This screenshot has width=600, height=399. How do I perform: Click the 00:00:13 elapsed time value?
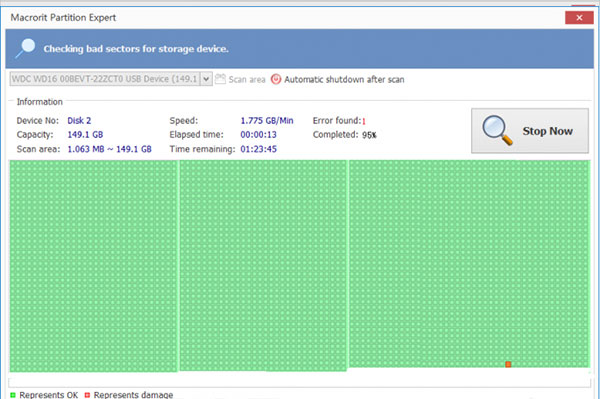pos(258,135)
